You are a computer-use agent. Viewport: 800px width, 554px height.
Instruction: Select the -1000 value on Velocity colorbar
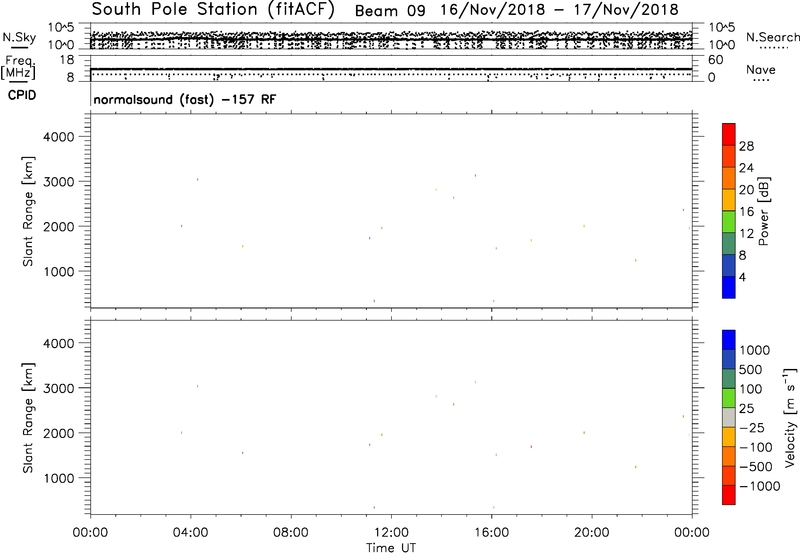click(x=759, y=486)
